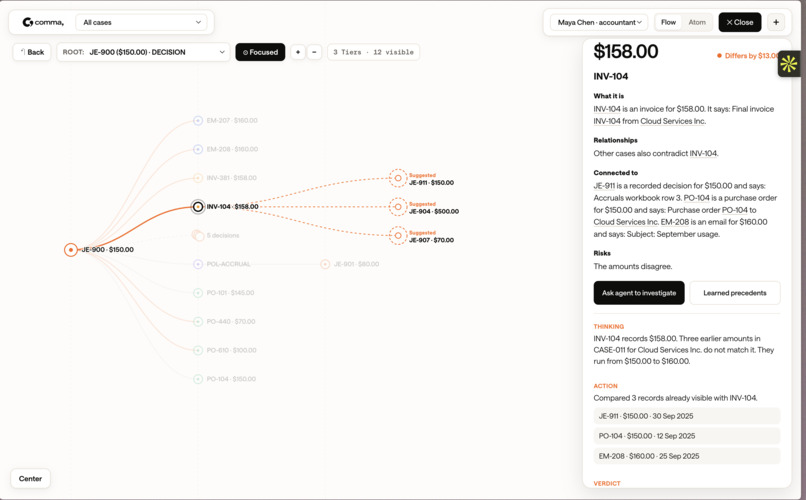Select the PO-104 $150.00 graph node icon
Screen dimensions: 806x500
198,379
